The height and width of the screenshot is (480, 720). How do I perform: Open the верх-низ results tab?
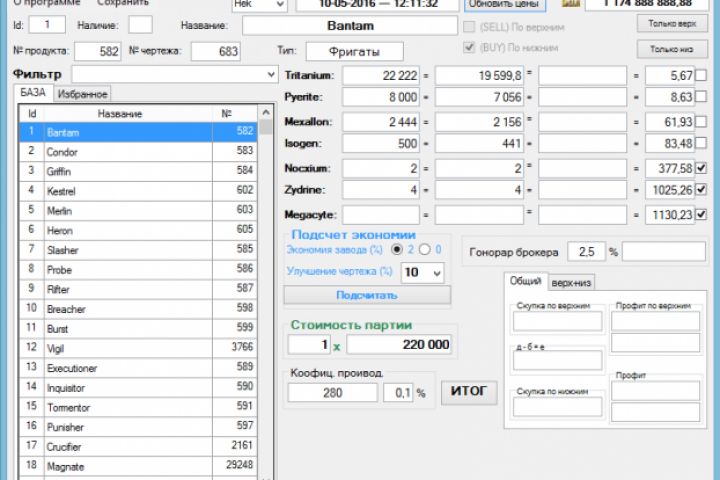click(571, 283)
